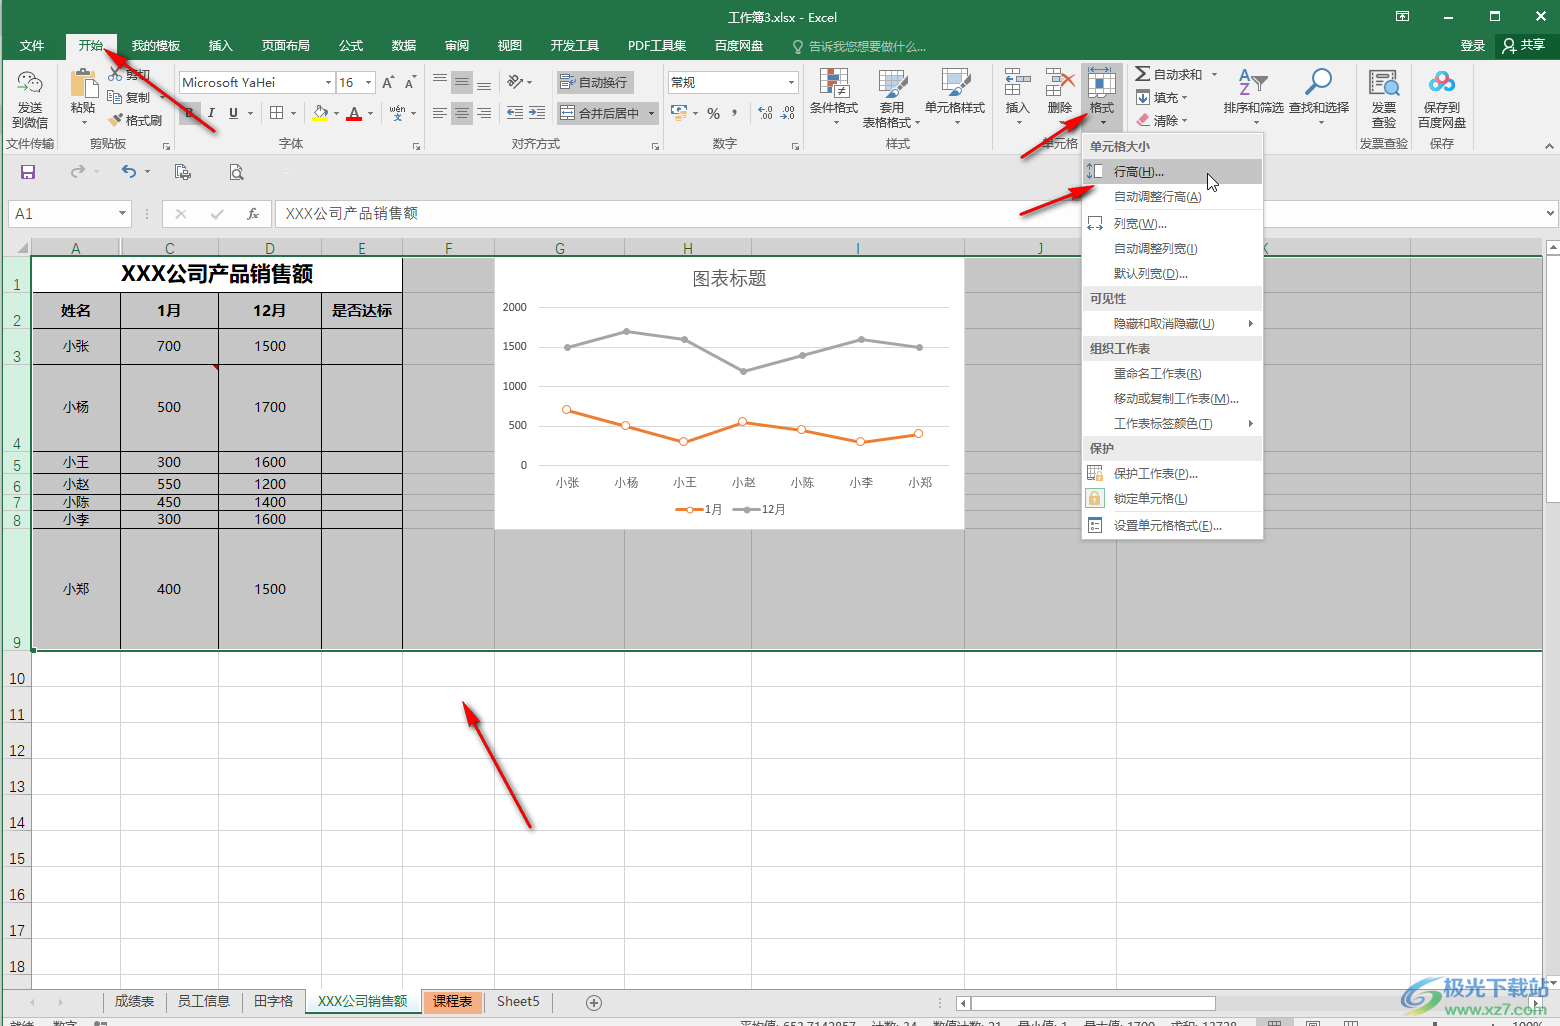Switch to the 课程表 sheet tab
The image size is (1560, 1026).
[452, 1001]
